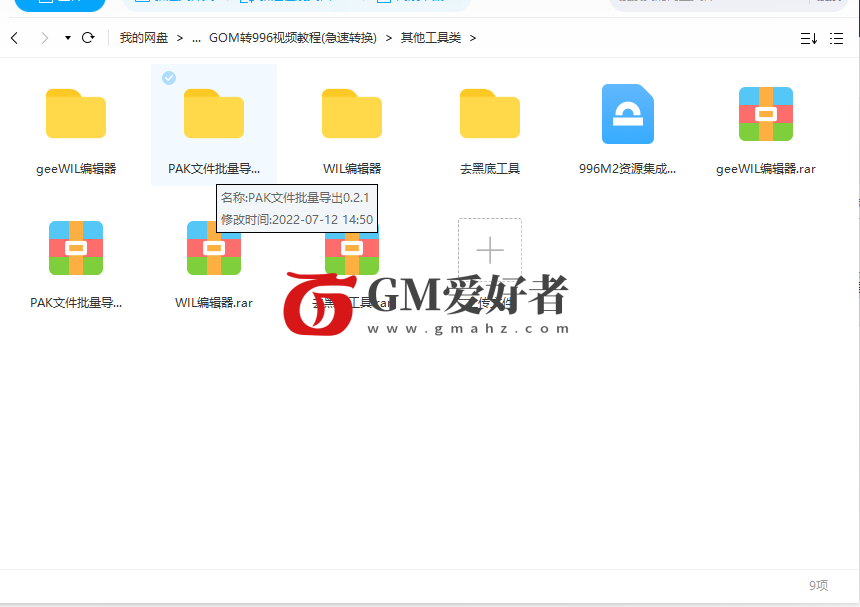Switch to list view mode
Image resolution: width=860 pixels, height=607 pixels.
click(836, 38)
